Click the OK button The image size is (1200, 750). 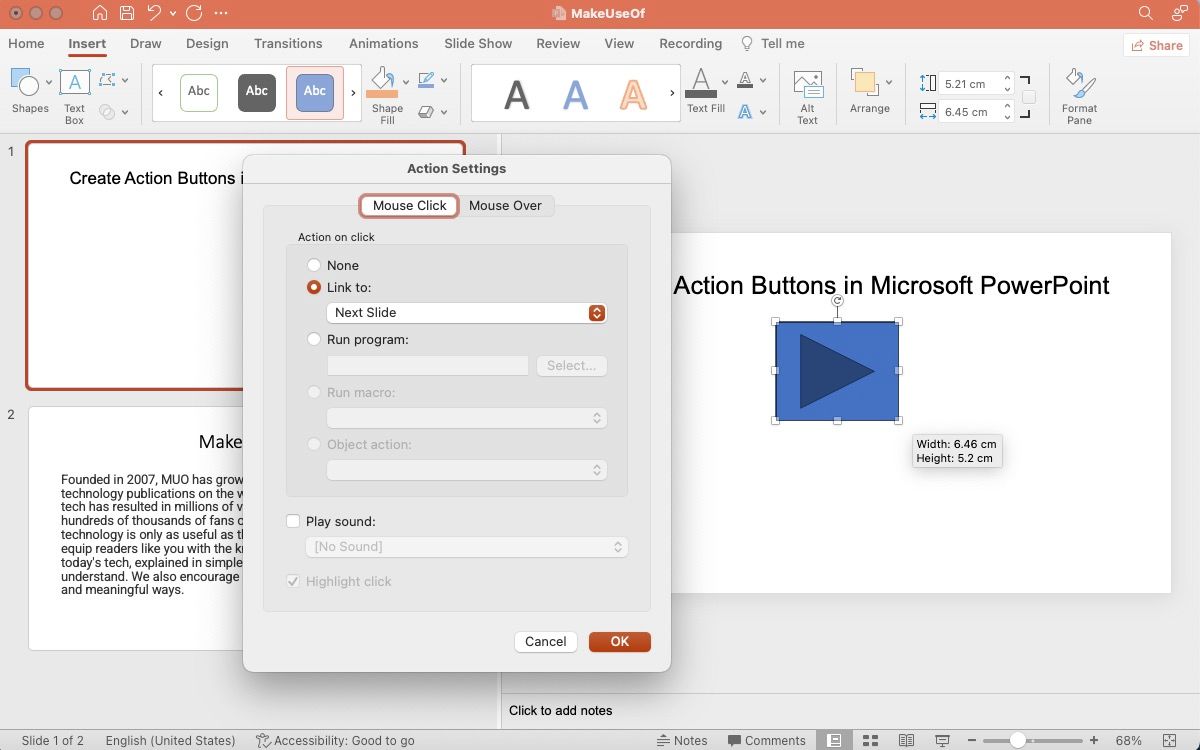(619, 641)
